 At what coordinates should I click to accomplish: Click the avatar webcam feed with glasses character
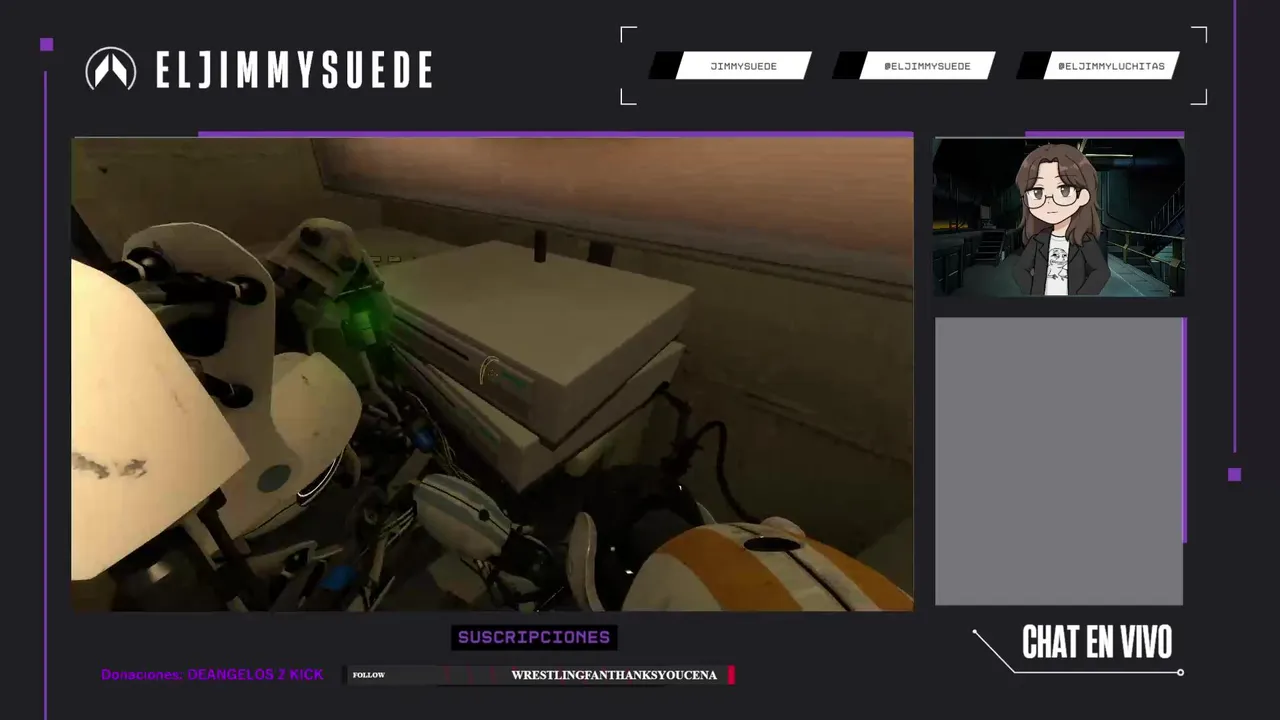coord(1059,217)
